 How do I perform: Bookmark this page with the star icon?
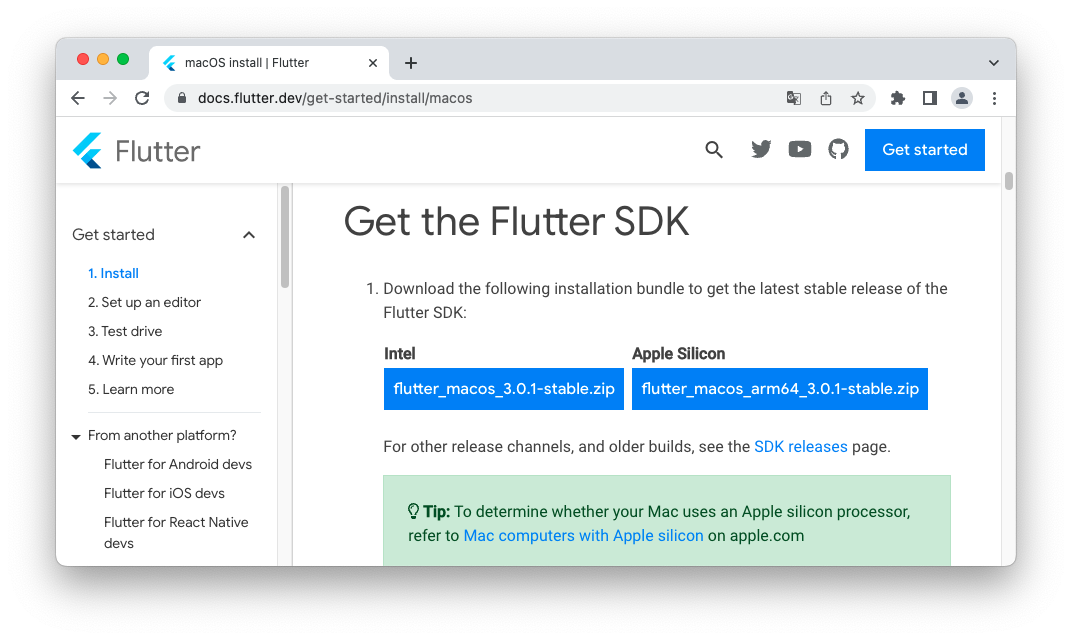coord(858,98)
